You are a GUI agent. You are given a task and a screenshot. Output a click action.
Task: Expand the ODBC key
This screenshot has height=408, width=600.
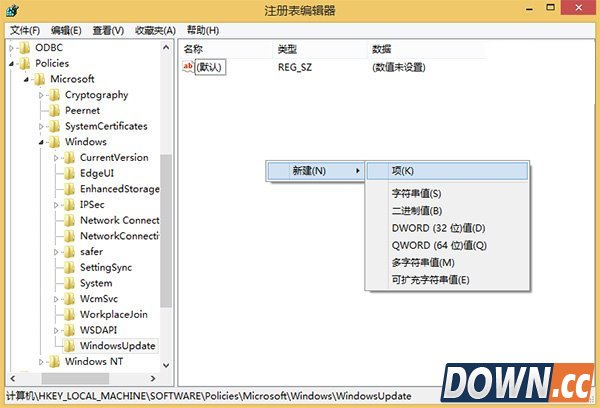[11, 48]
